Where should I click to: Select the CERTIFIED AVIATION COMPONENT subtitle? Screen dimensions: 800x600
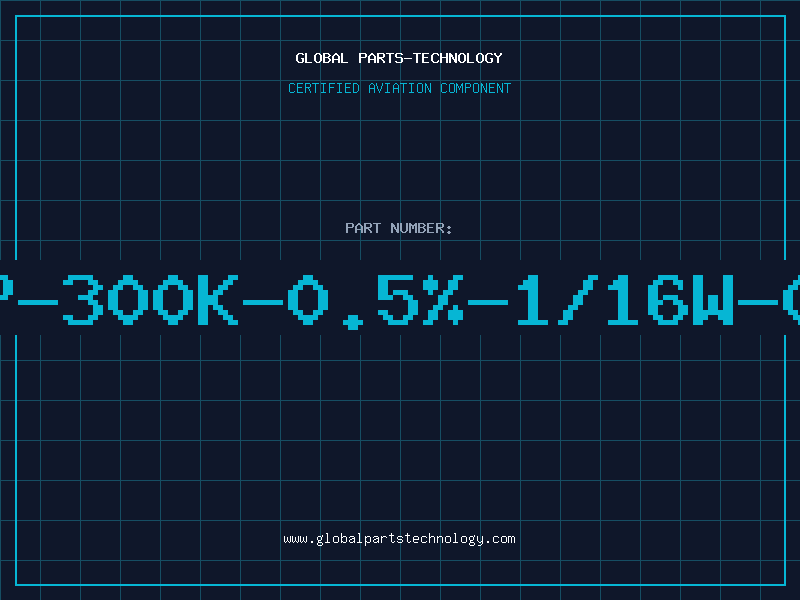click(x=399, y=88)
